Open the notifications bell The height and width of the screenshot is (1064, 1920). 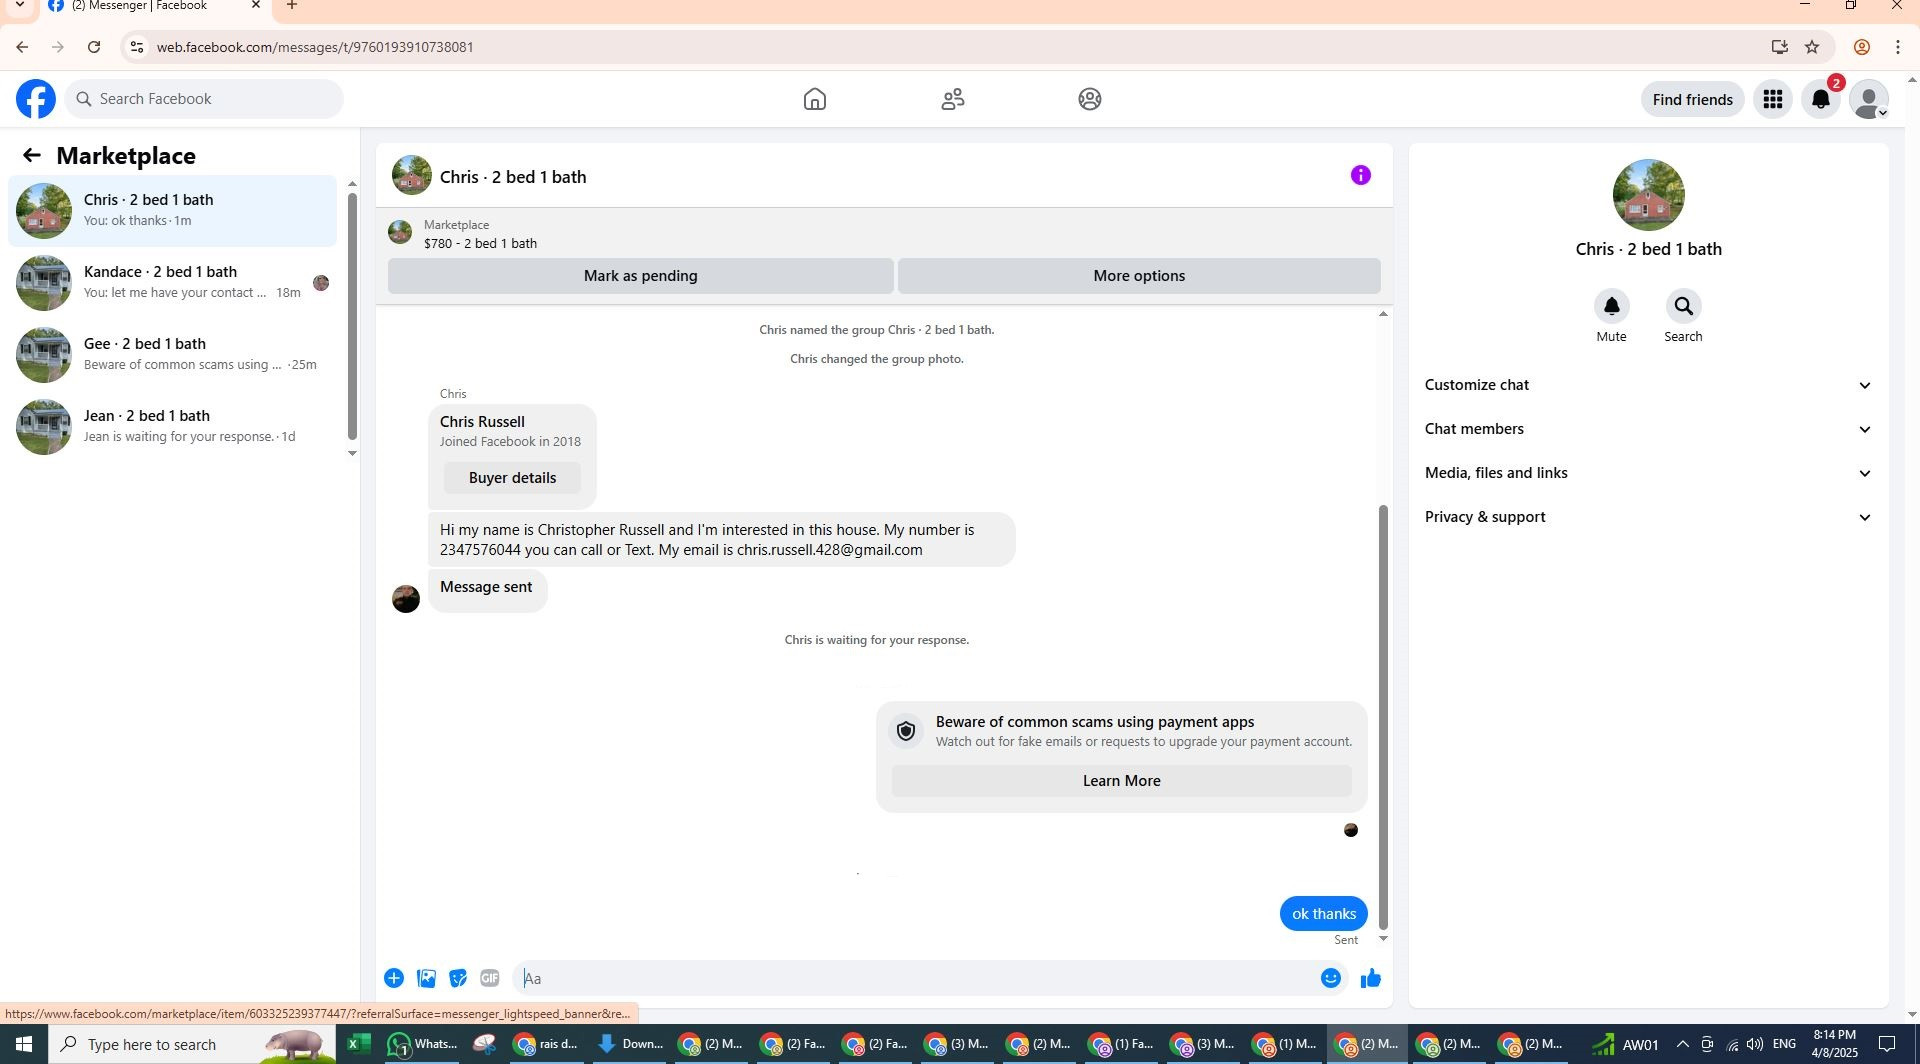point(1821,99)
